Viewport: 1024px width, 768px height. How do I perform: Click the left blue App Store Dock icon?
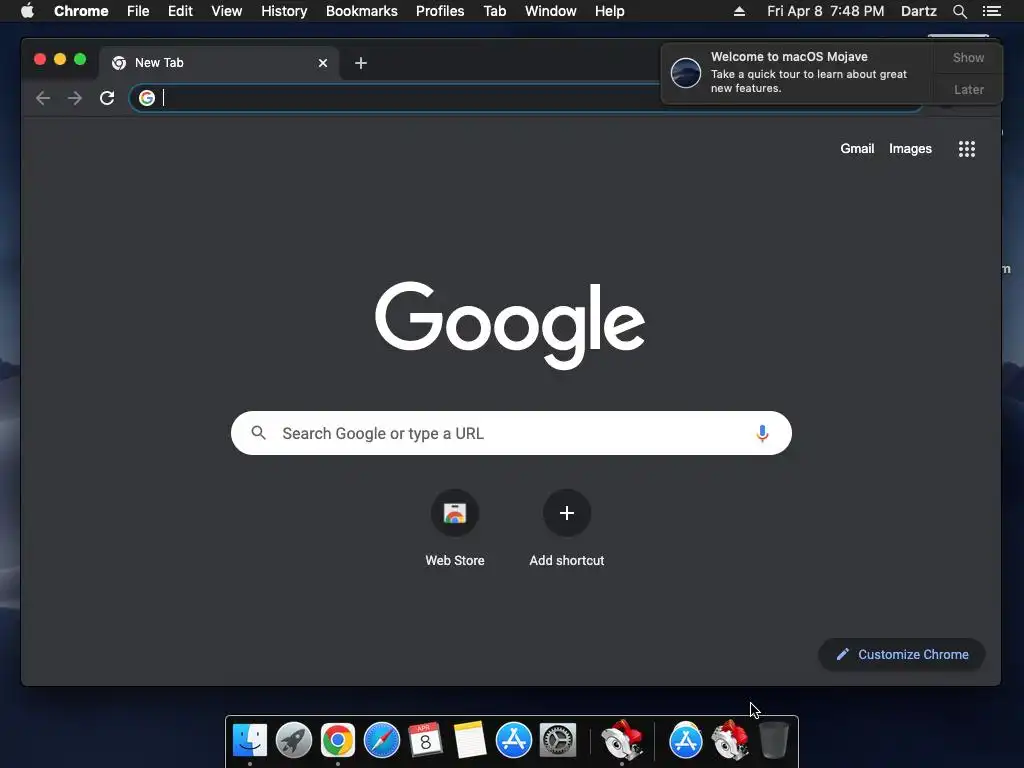coord(514,741)
